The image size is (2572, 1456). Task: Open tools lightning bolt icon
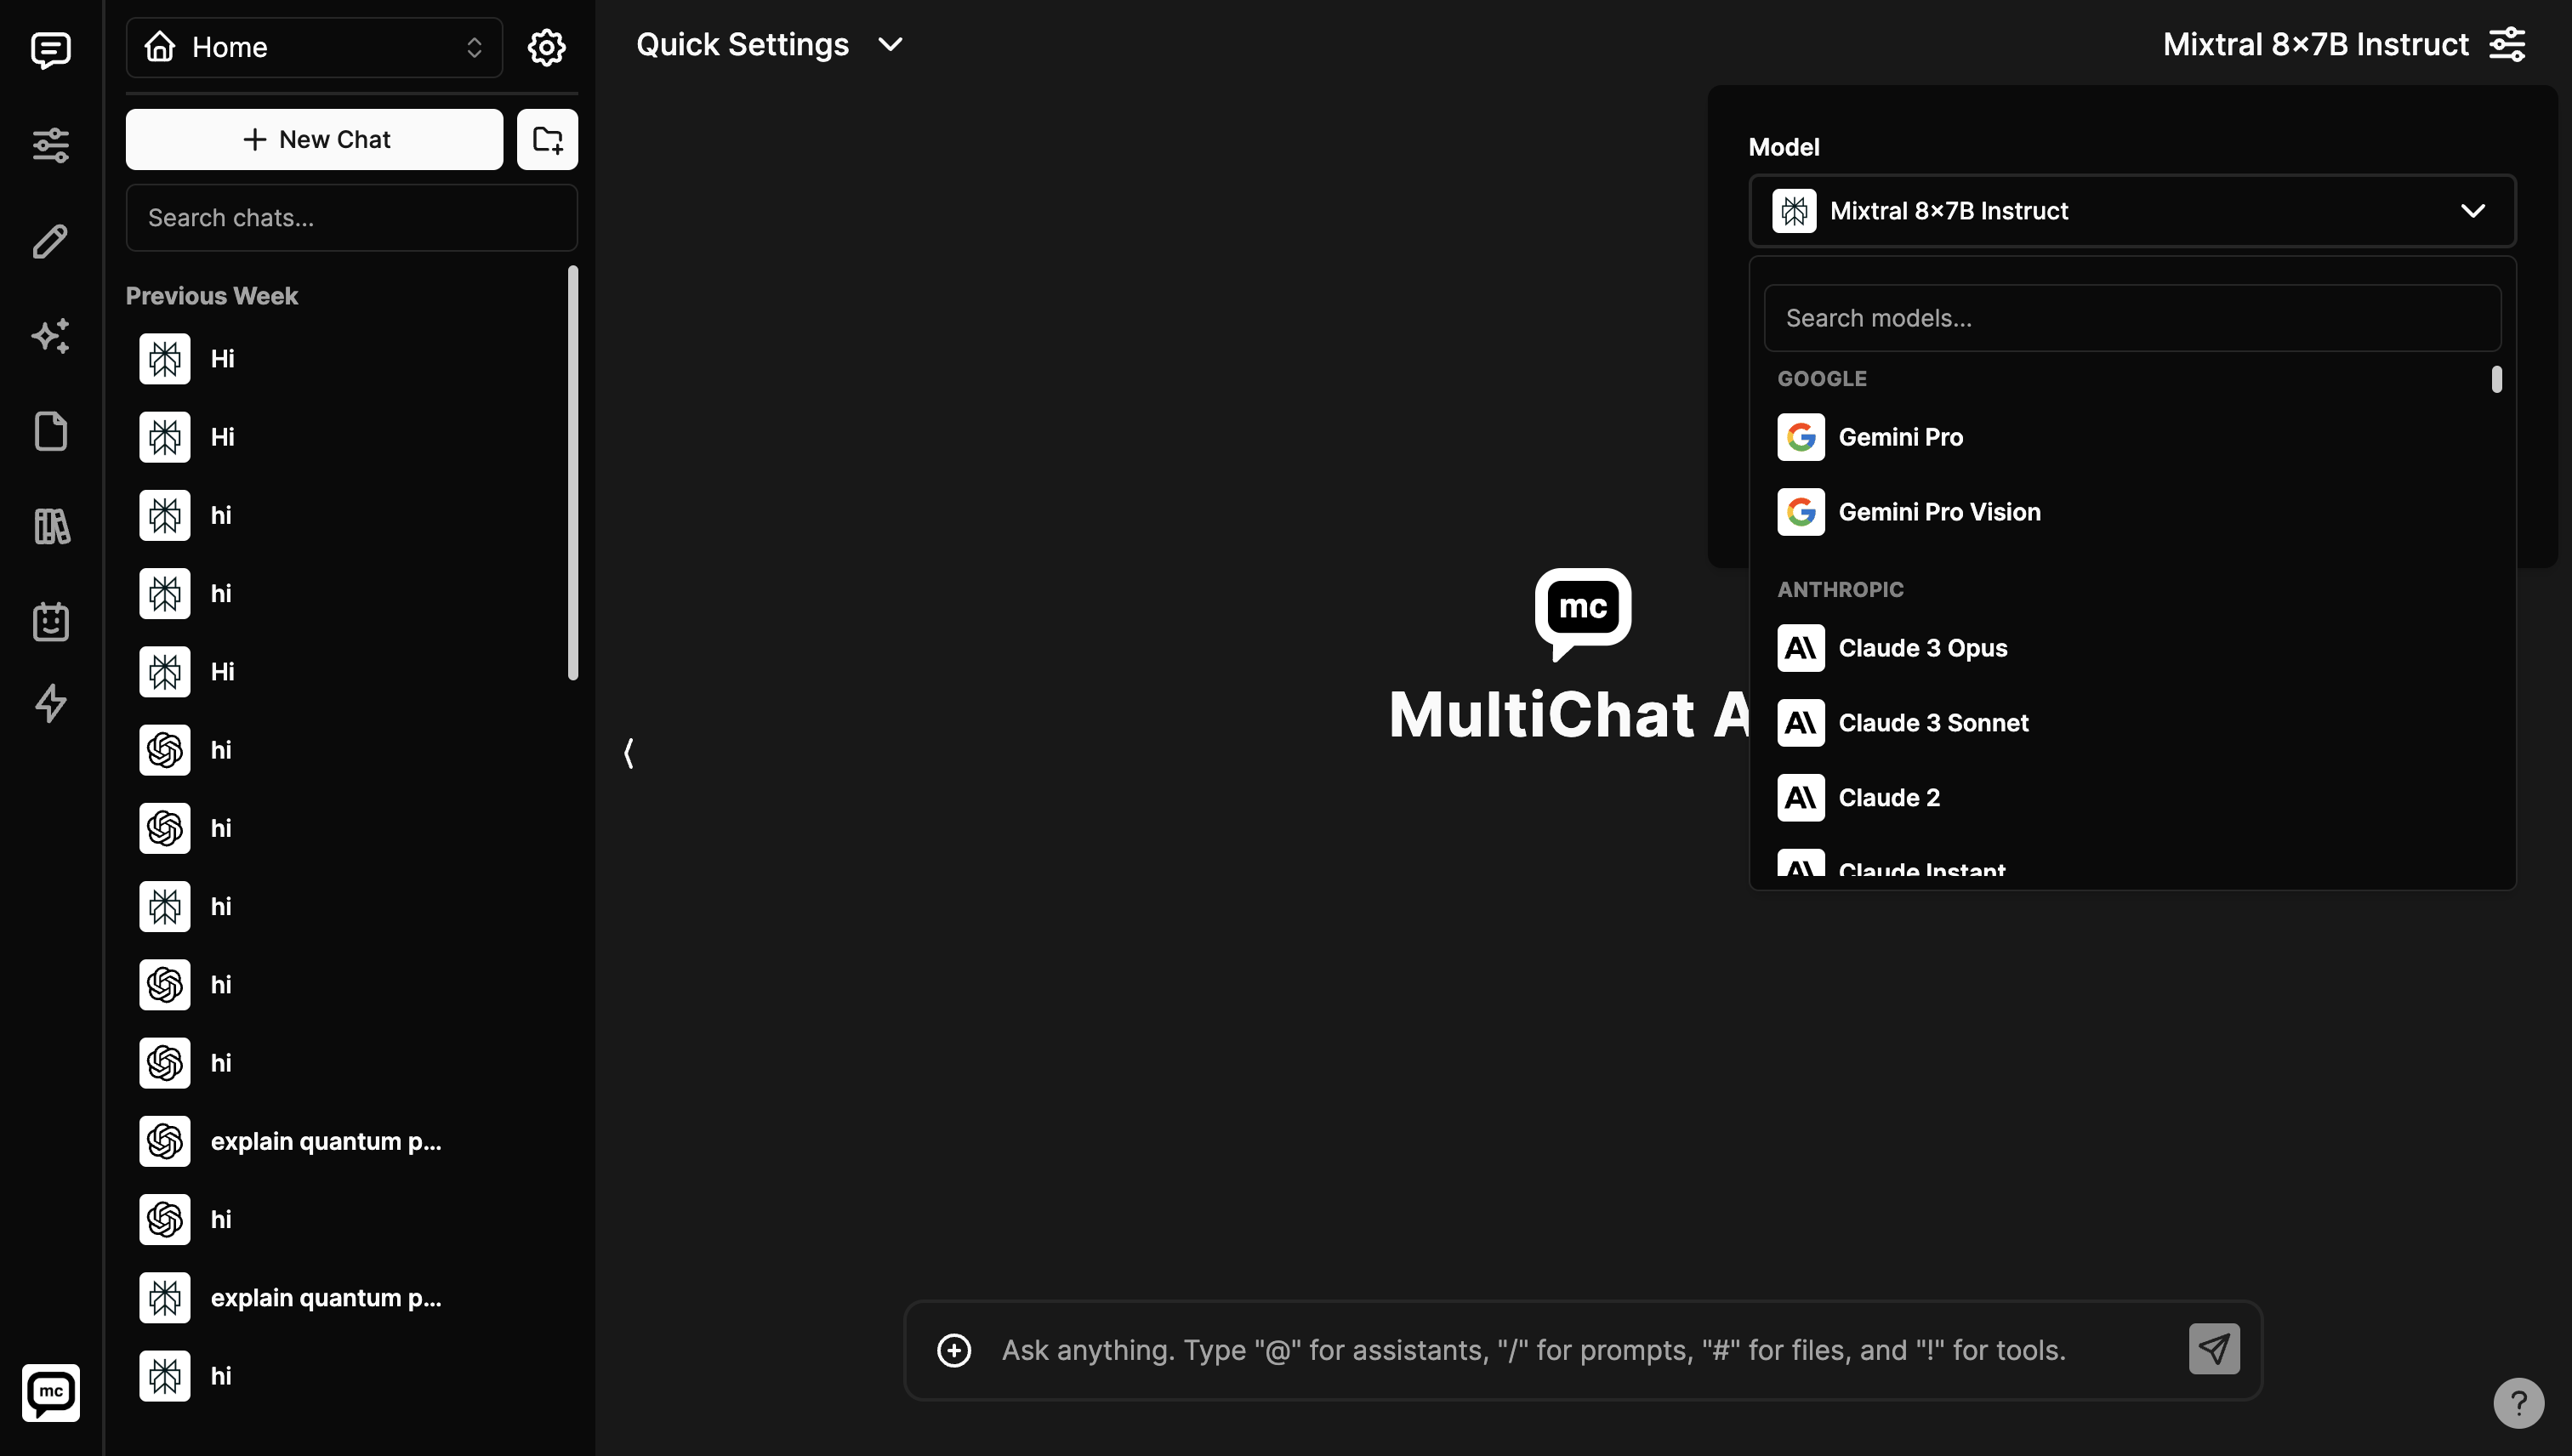pyautogui.click(x=50, y=703)
